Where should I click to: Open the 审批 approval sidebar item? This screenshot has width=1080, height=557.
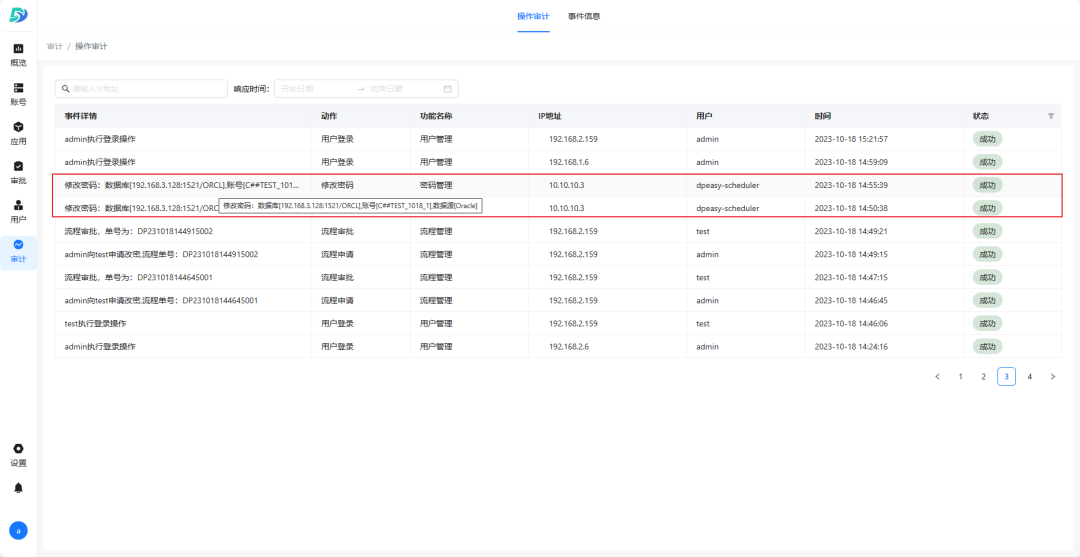(x=19, y=173)
